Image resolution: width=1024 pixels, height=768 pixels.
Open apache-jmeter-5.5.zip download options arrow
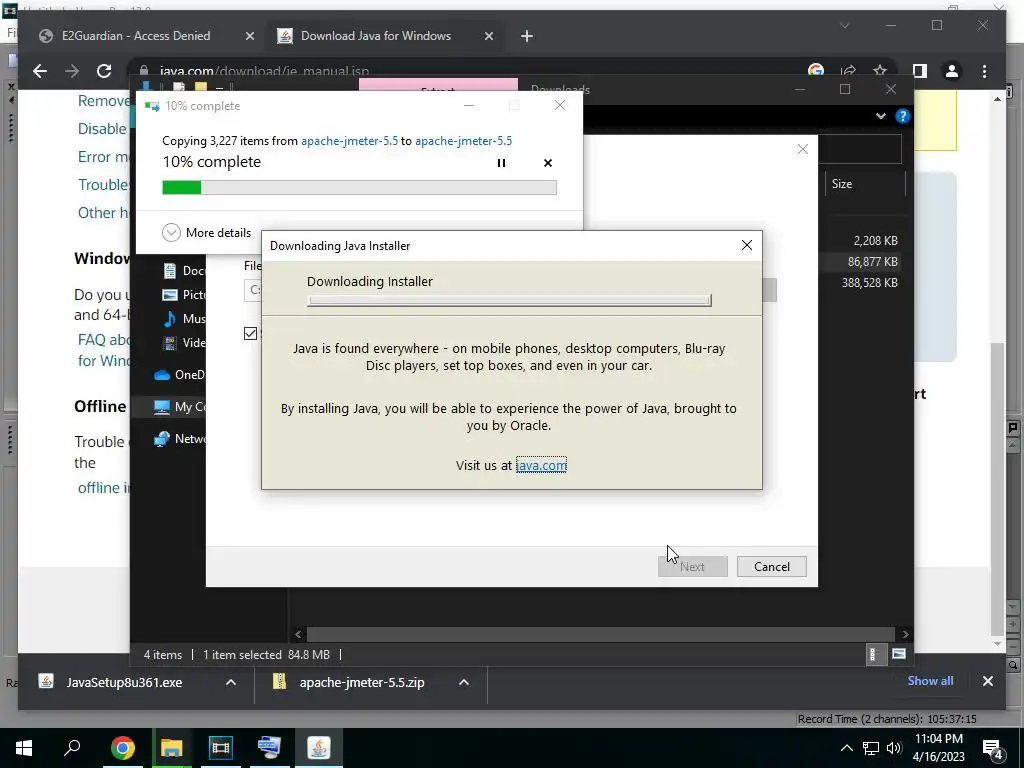point(464,682)
